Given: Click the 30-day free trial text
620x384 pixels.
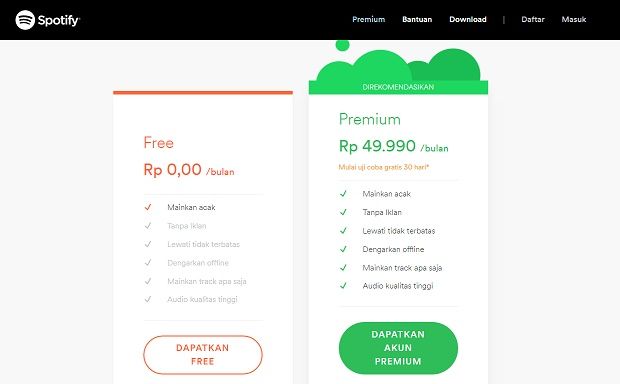Looking at the screenshot, I should point(384,167).
